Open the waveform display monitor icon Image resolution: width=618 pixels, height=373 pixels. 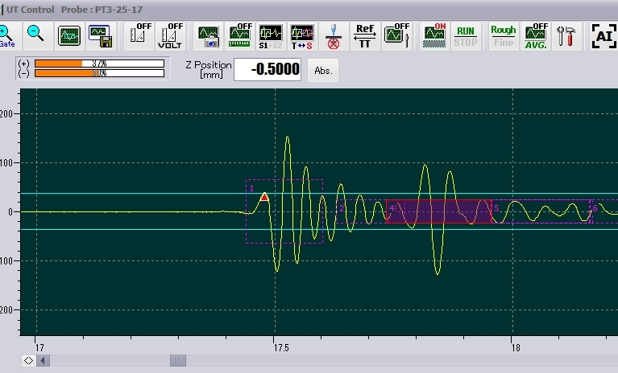(69, 36)
